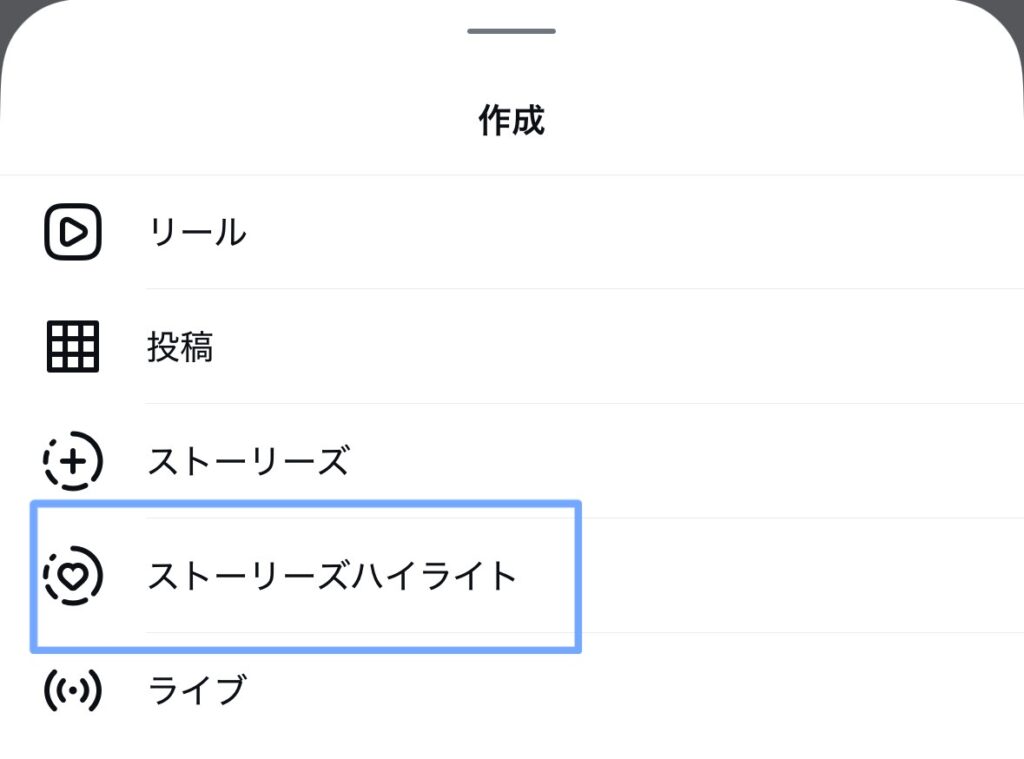Click the 作成 sheet title

tap(511, 121)
